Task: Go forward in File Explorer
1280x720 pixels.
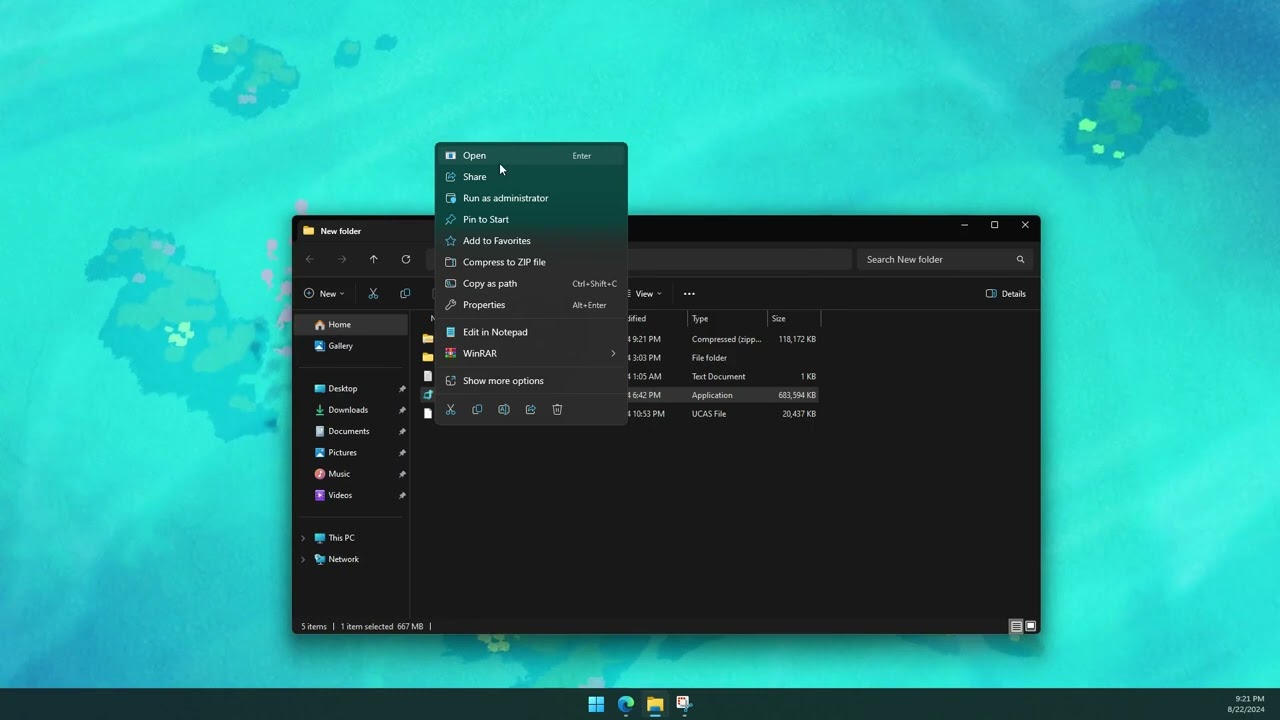Action: [342, 259]
